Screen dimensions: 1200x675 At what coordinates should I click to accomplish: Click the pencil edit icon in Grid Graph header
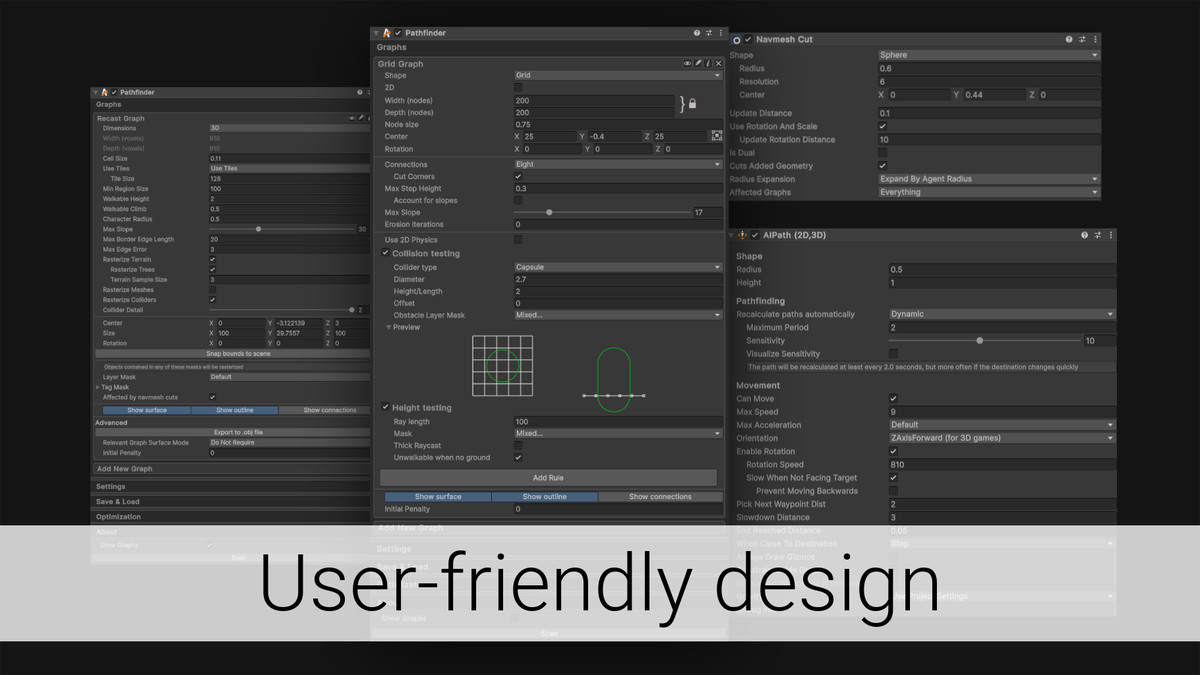click(698, 63)
